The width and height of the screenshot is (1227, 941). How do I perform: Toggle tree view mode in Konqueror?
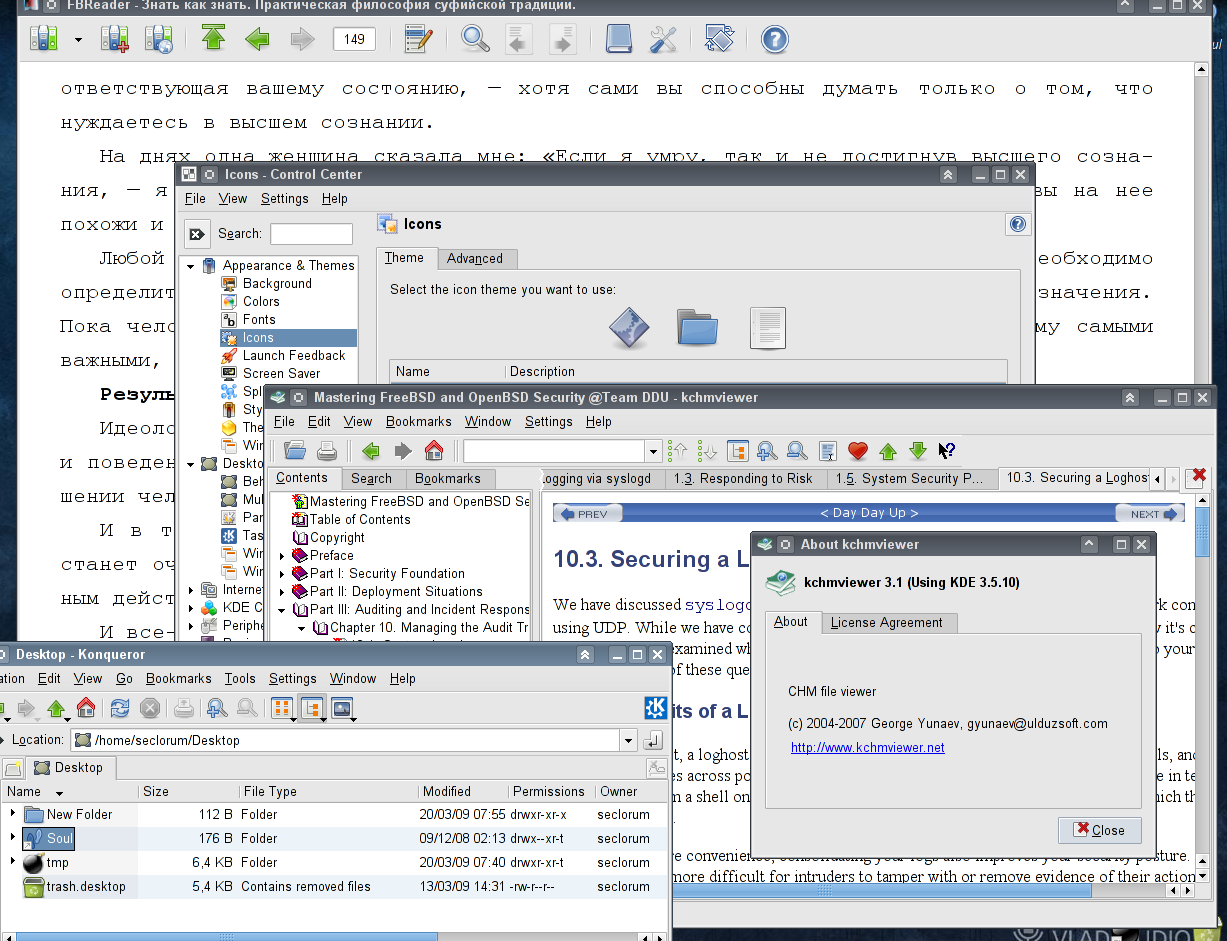point(312,708)
